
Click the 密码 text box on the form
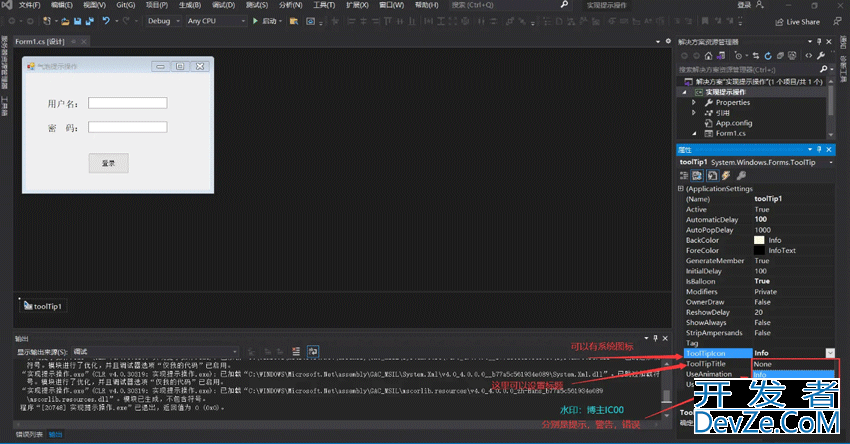click(127, 127)
